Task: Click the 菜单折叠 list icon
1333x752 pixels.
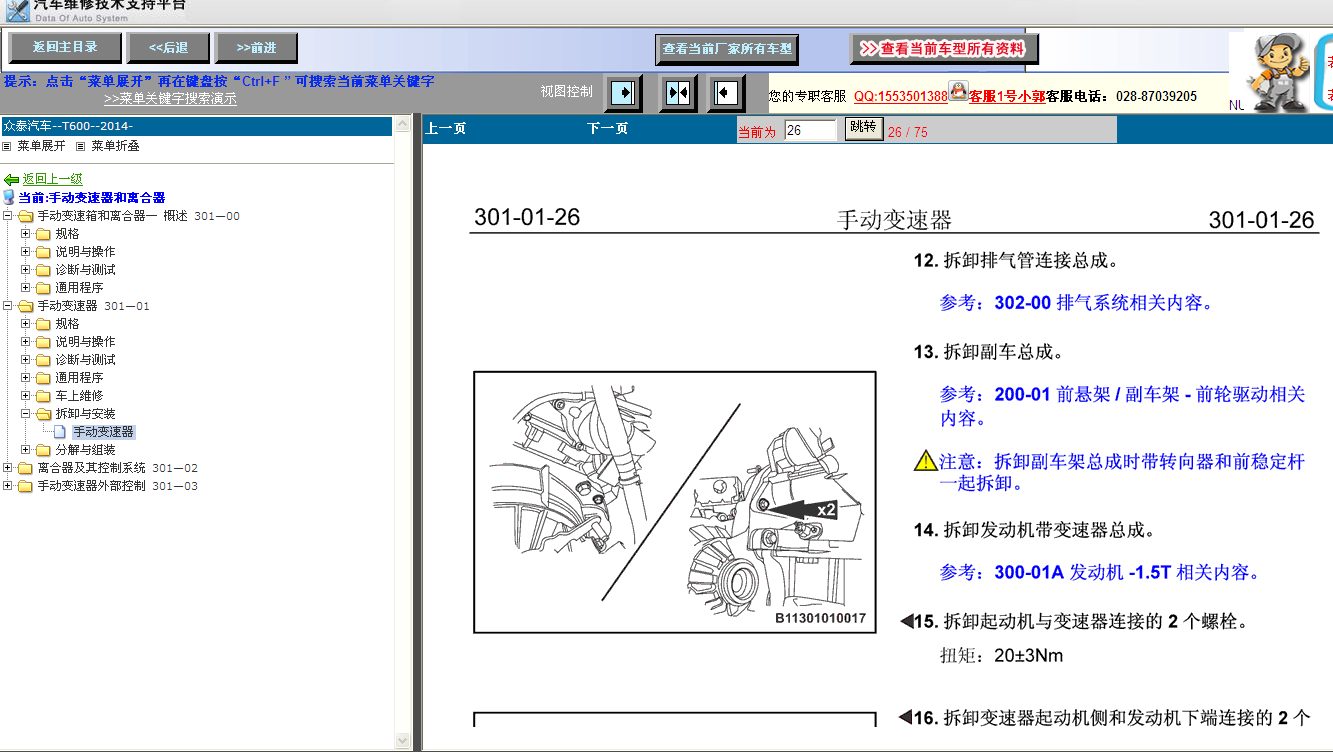Action: (81, 146)
